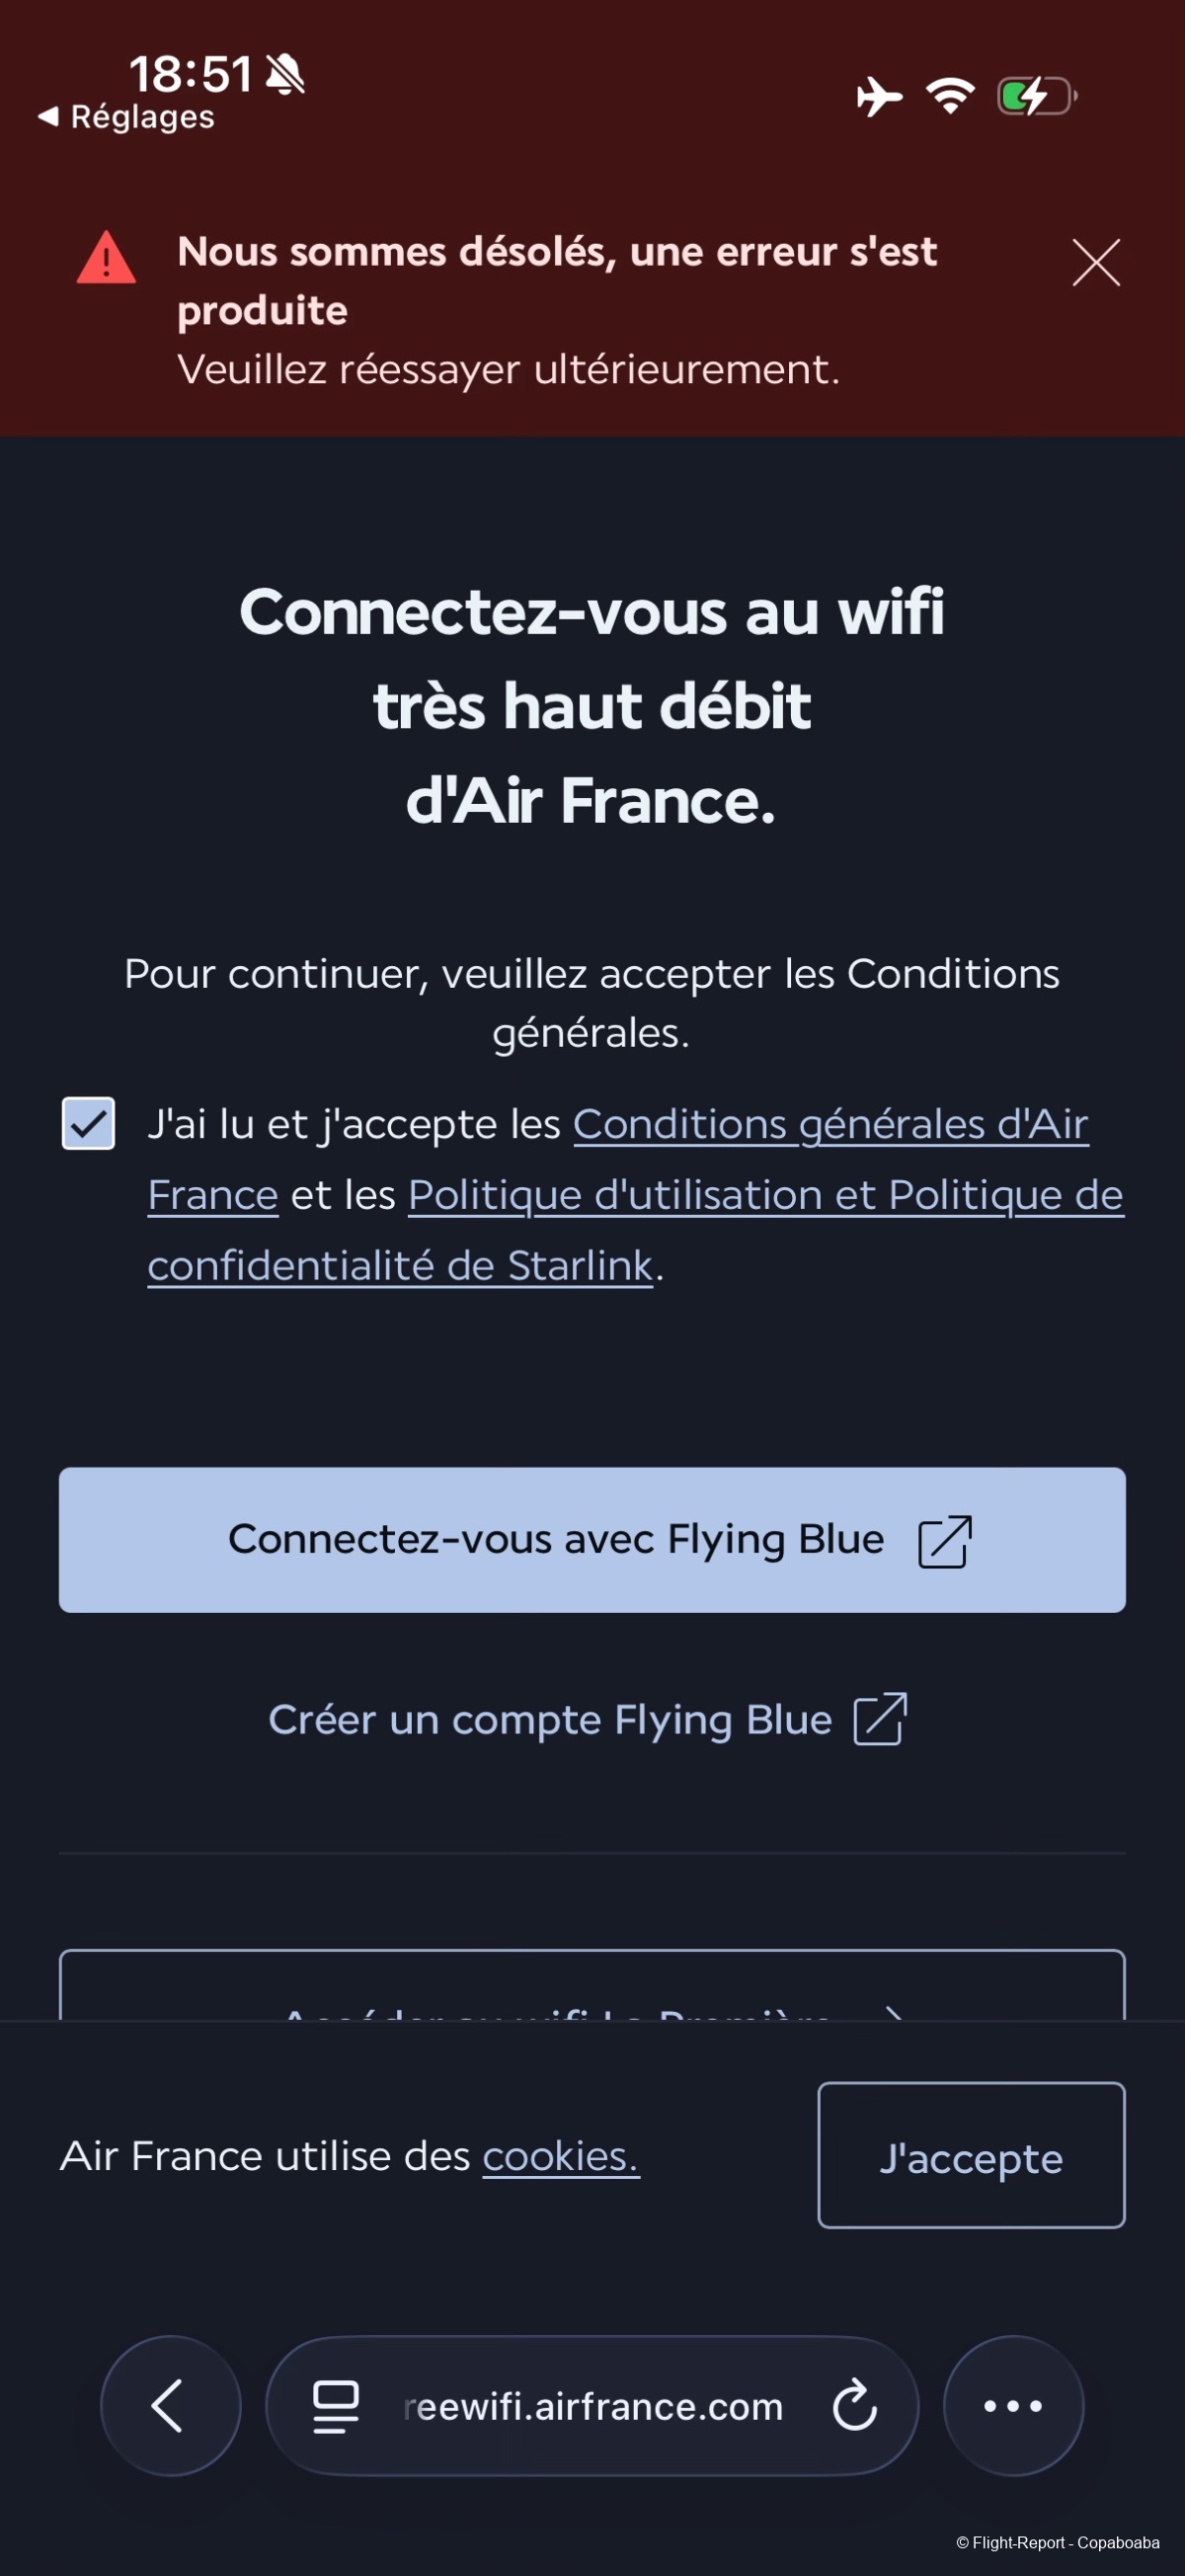Tap external icon beside Créer un compte
This screenshot has height=2576, width=1185.
point(880,1720)
